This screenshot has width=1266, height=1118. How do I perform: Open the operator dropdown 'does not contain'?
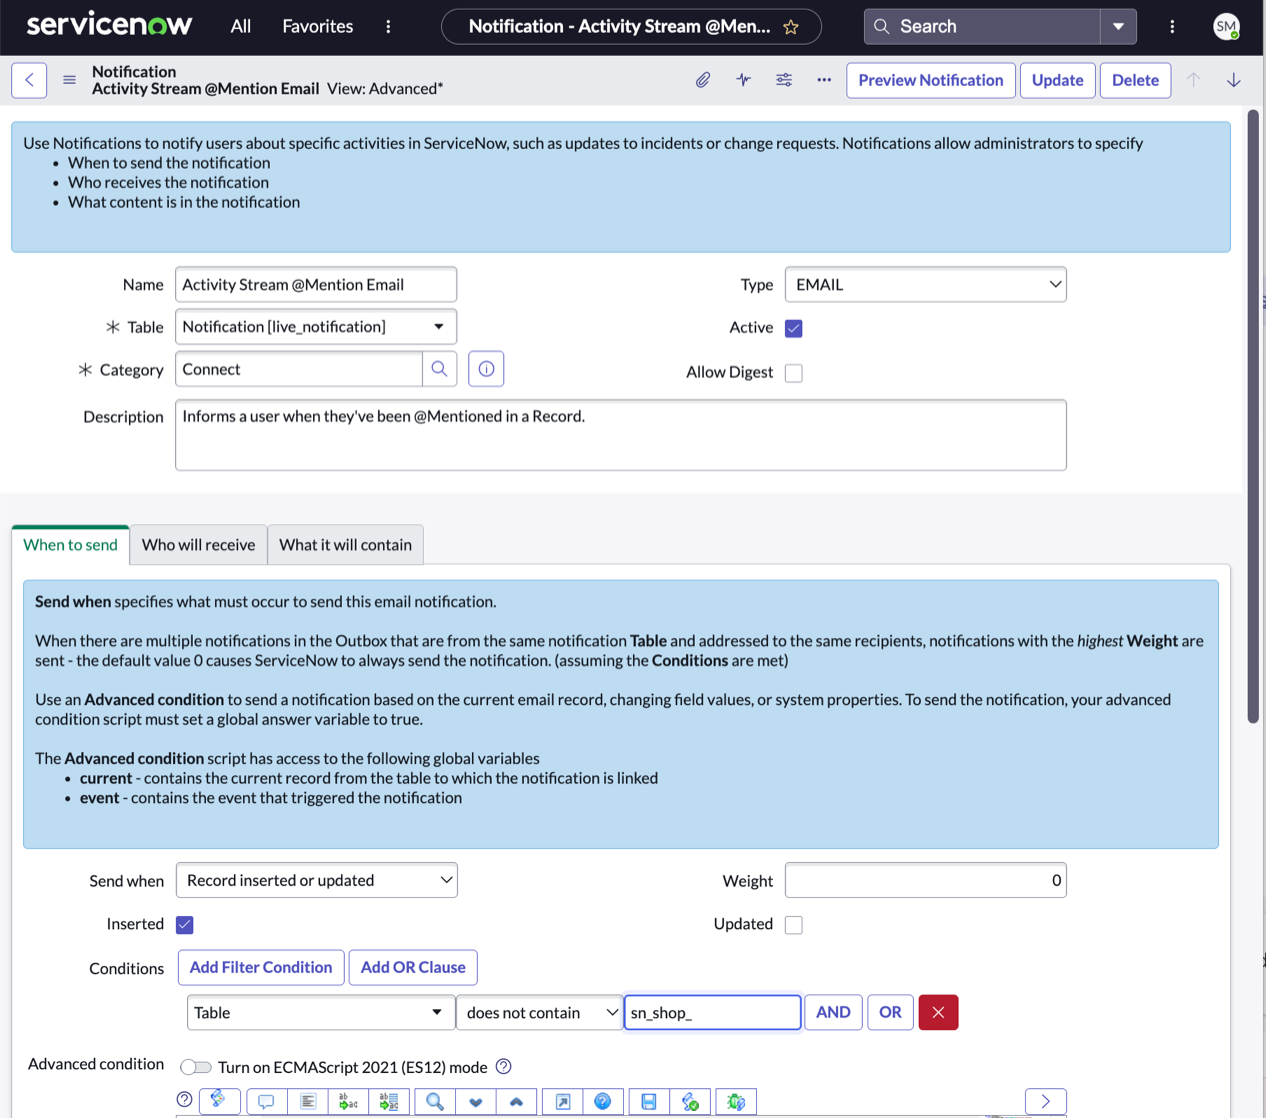point(540,1012)
